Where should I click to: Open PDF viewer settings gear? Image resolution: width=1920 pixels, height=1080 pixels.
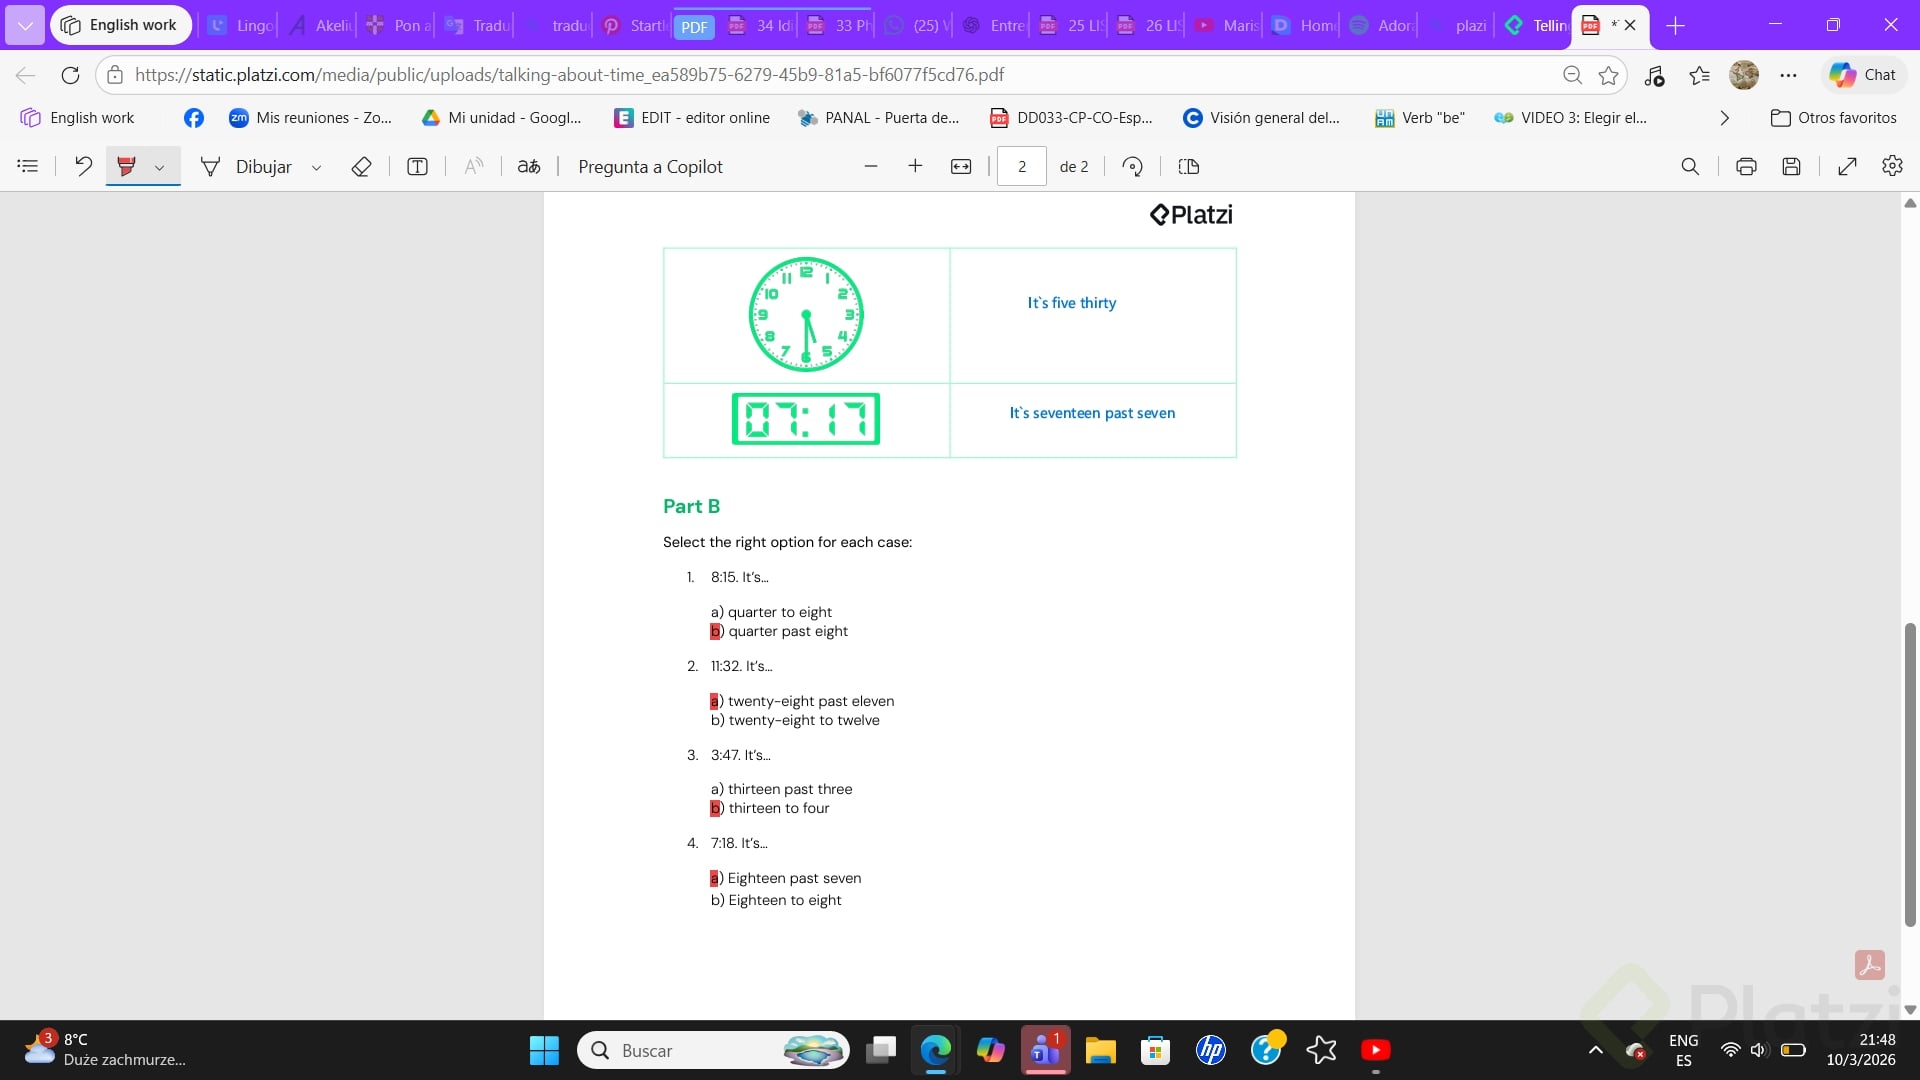1892,166
